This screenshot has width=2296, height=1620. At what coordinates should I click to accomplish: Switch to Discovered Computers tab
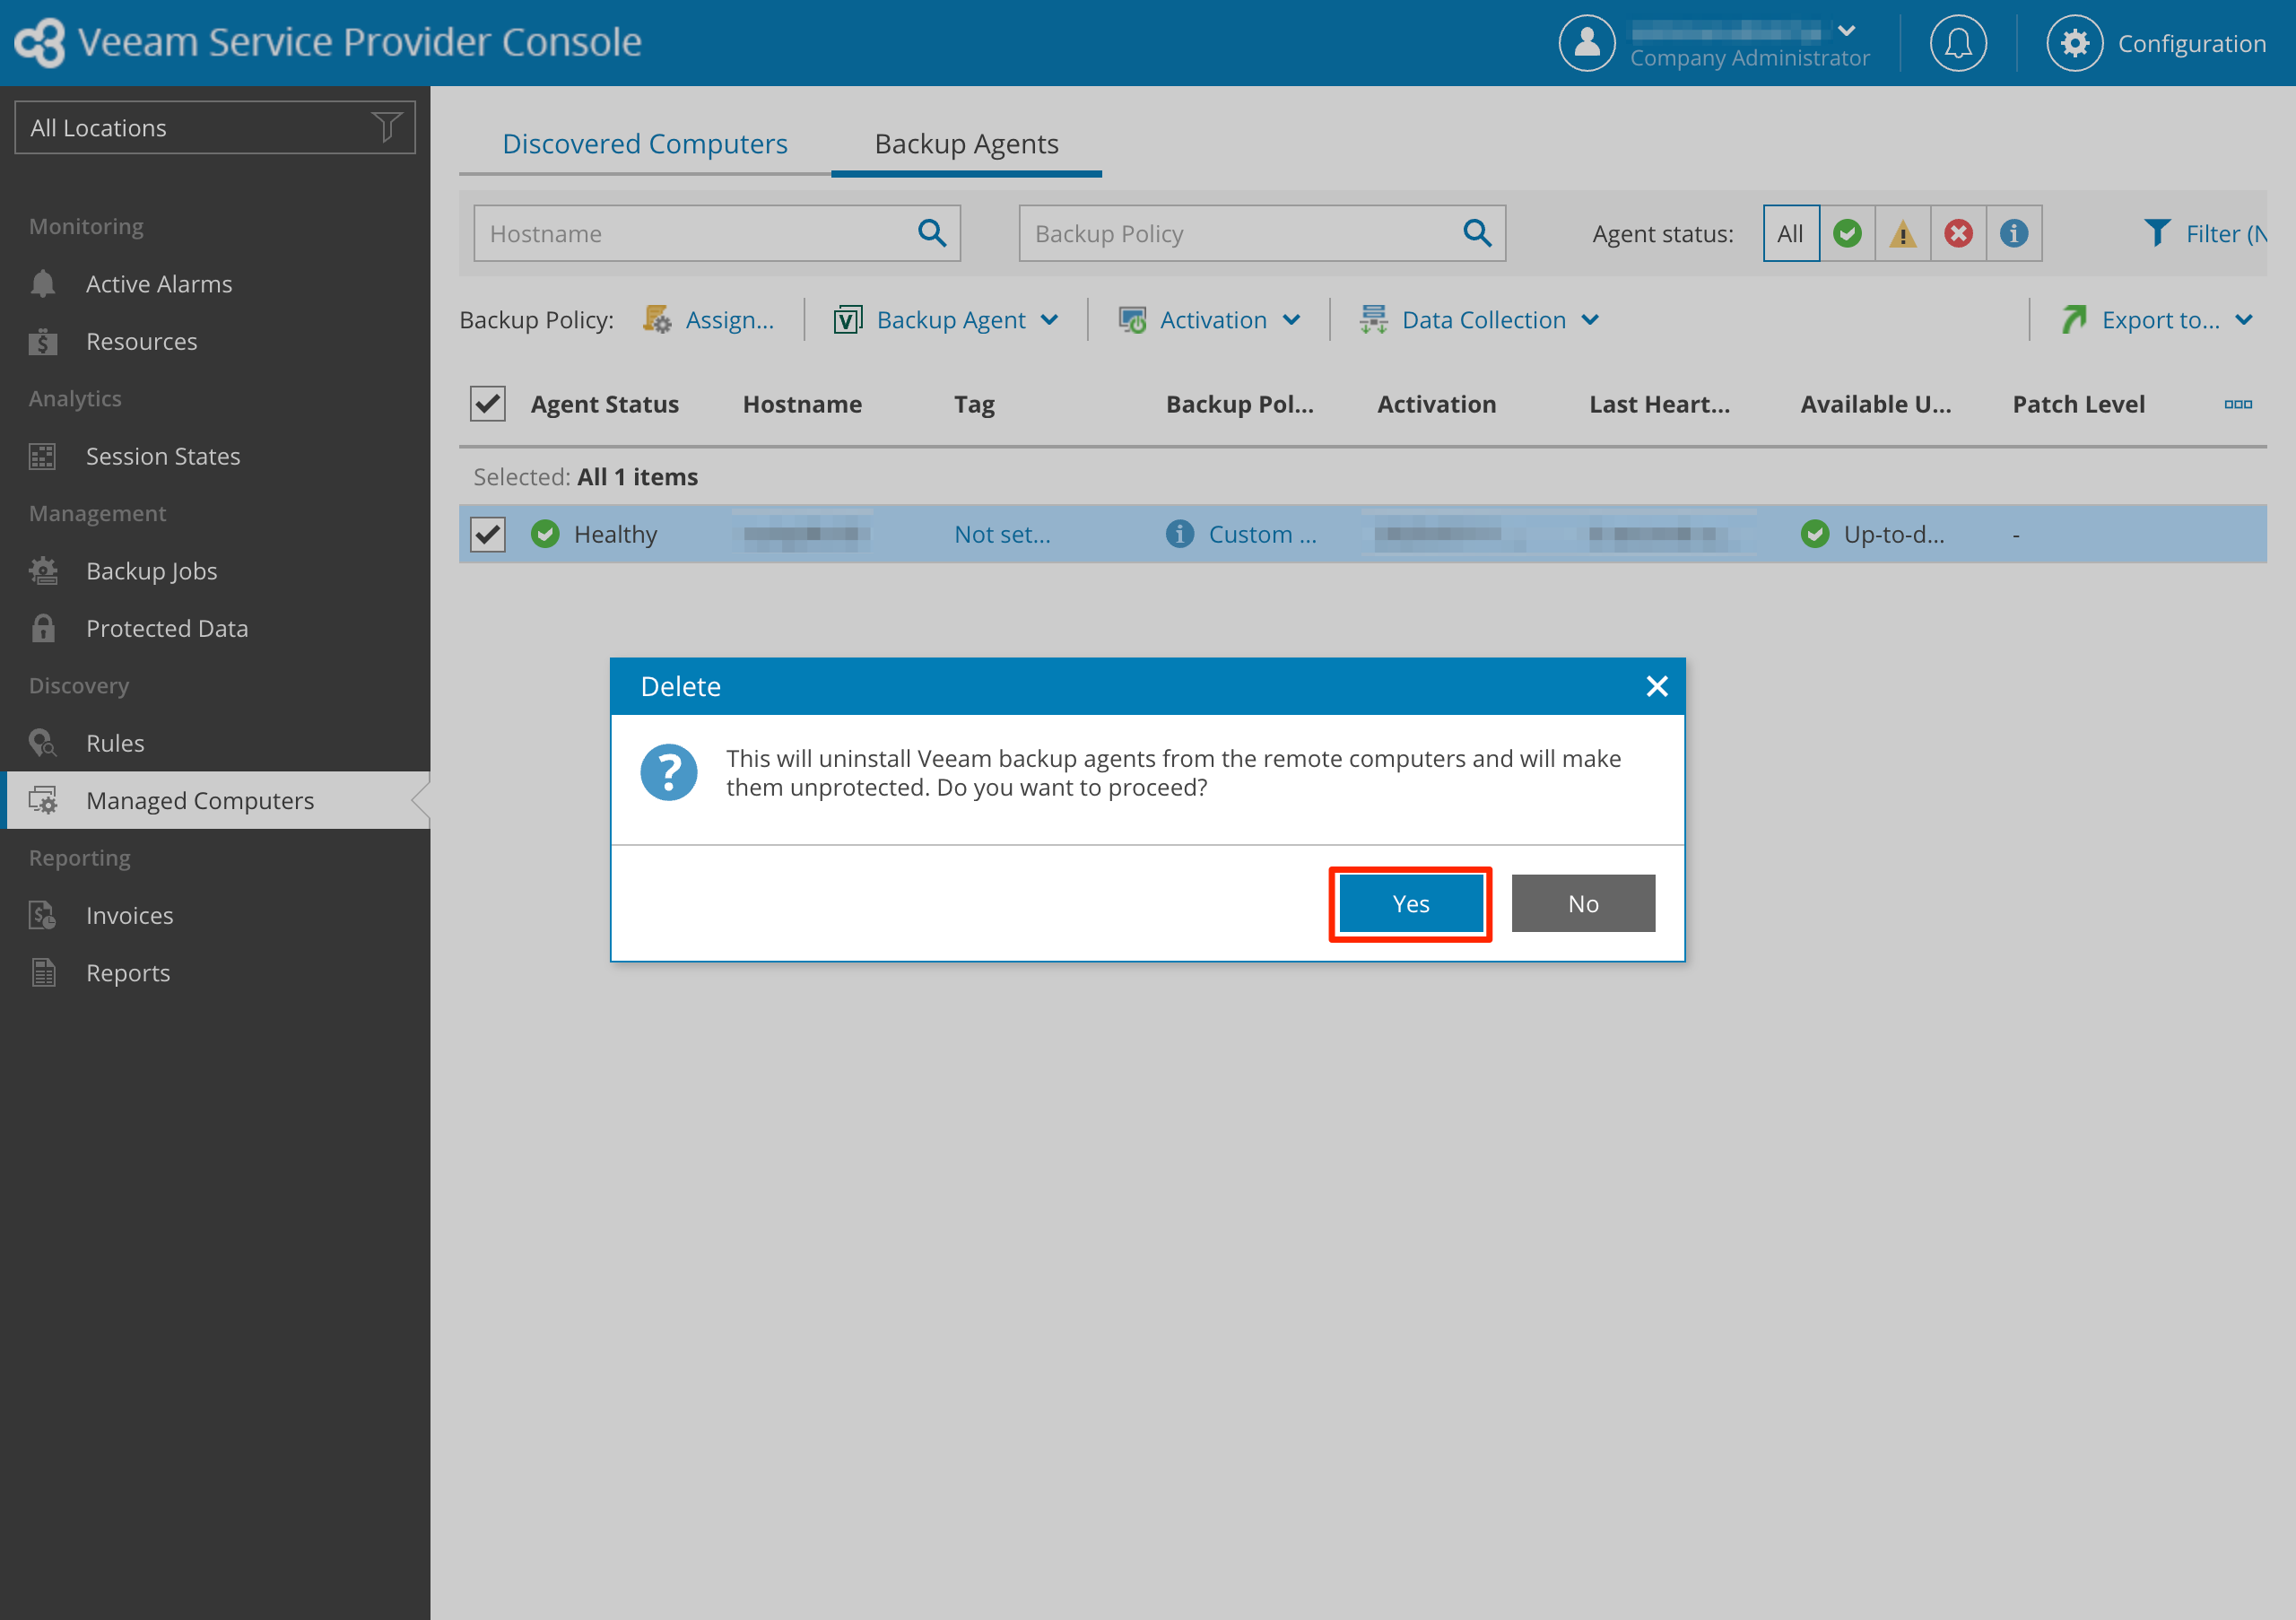[645, 144]
